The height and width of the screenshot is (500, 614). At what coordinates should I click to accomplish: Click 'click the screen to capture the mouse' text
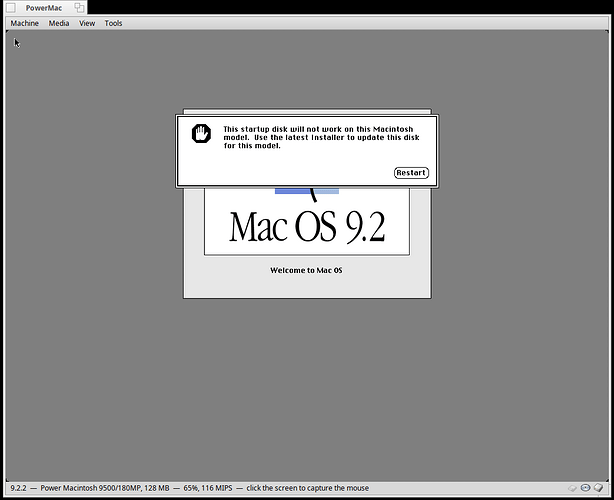point(307,488)
